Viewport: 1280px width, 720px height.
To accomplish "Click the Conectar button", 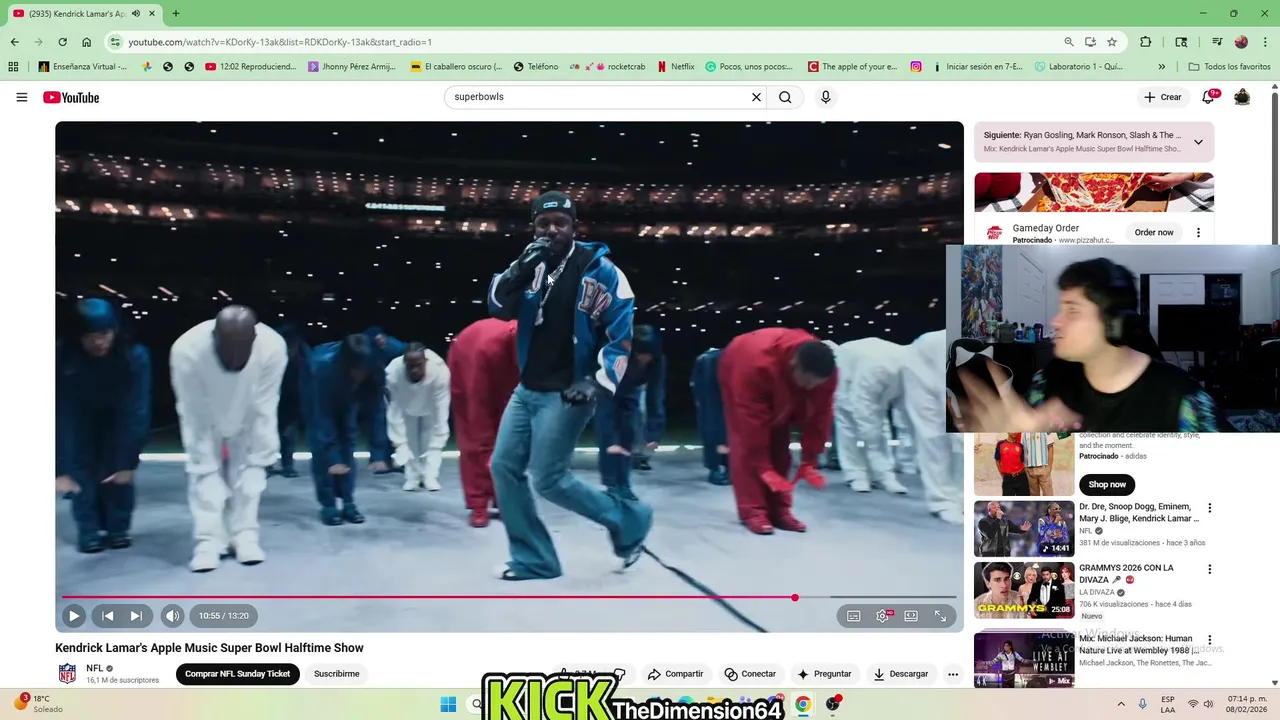I will (750, 674).
